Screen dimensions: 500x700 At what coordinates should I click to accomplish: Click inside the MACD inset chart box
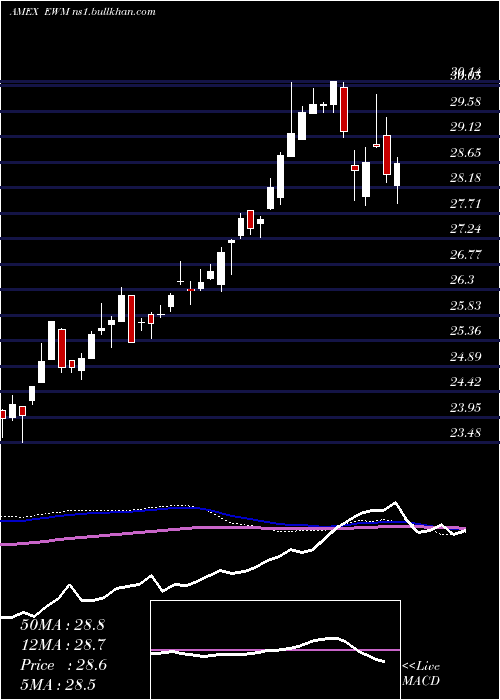pyautogui.click(x=275, y=650)
